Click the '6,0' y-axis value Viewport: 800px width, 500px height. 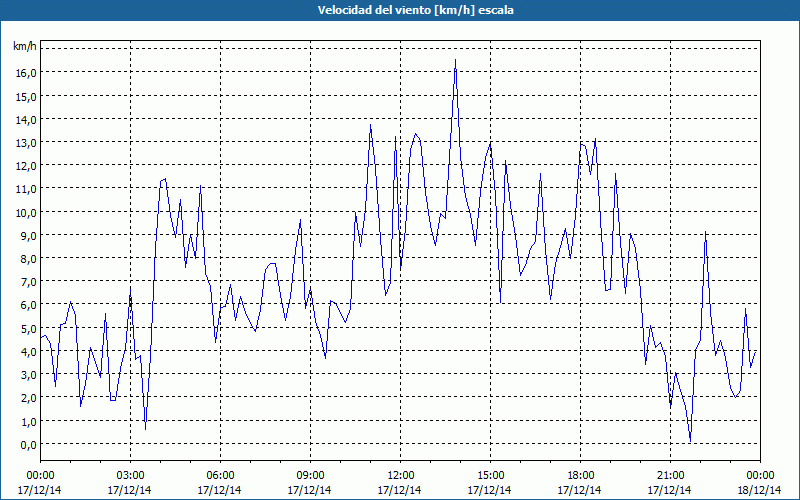point(28,305)
